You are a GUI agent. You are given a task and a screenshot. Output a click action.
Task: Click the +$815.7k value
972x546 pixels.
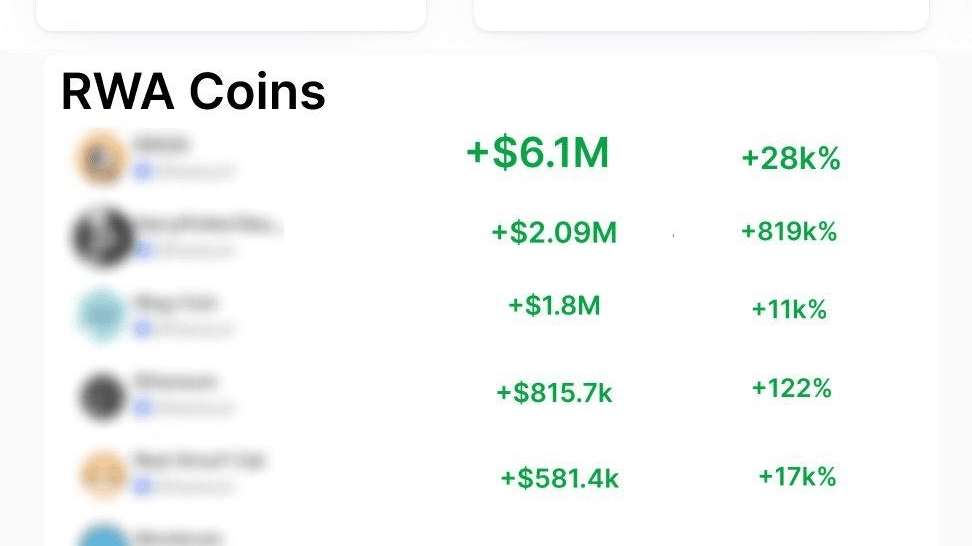point(554,393)
